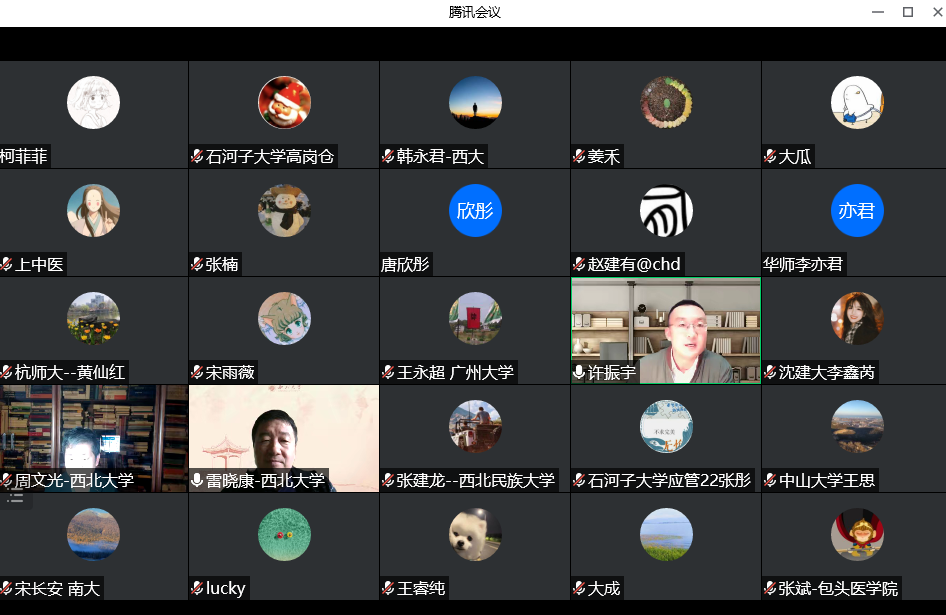Click the mic icon next to 韩永君-西大
Screen dimensions: 946x615
click(388, 156)
